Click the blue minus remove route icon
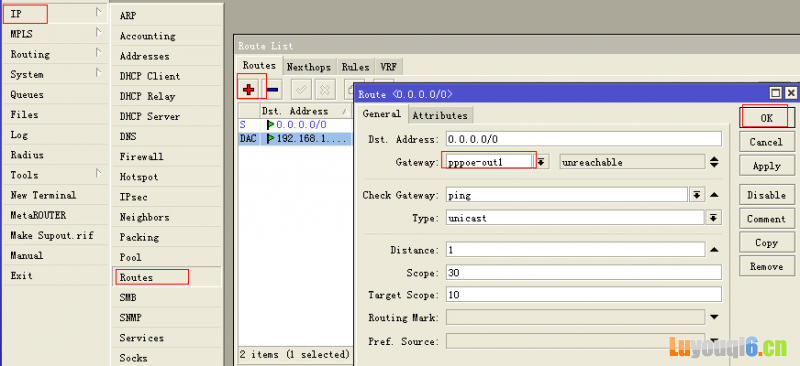Viewport: 800px width, 366px height. (x=272, y=90)
